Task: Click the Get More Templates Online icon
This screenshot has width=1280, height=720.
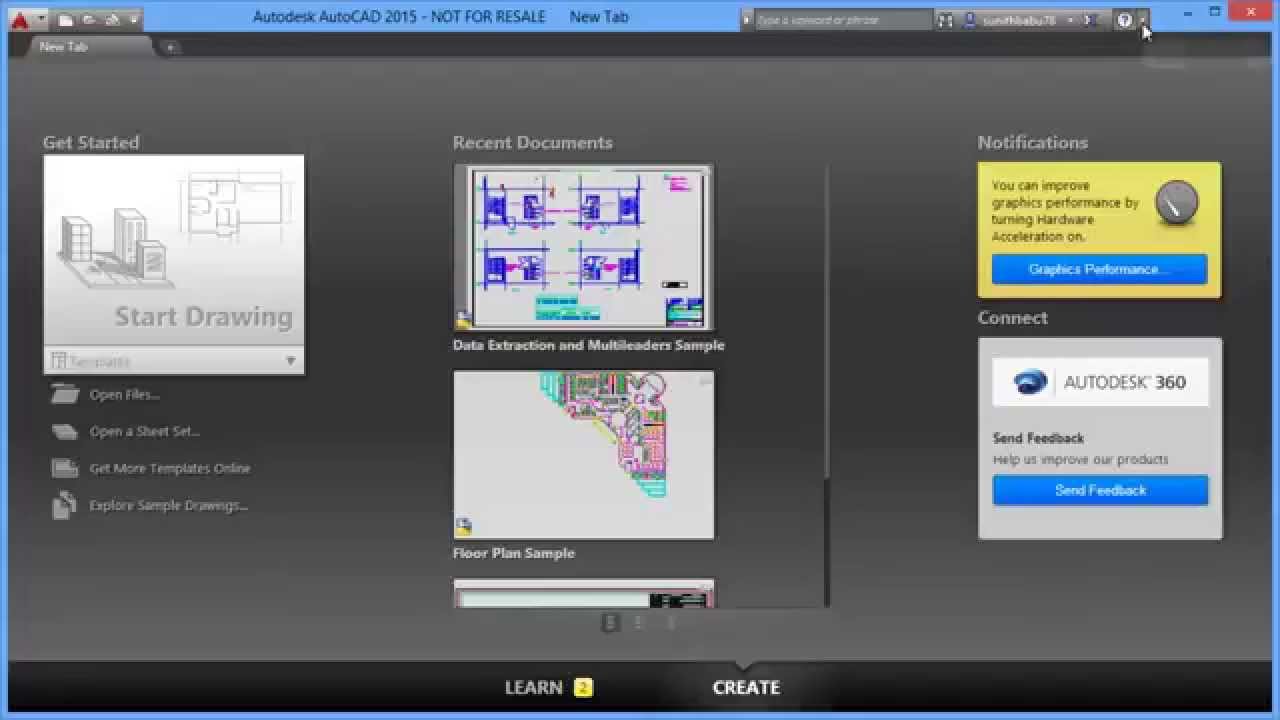Action: point(65,468)
